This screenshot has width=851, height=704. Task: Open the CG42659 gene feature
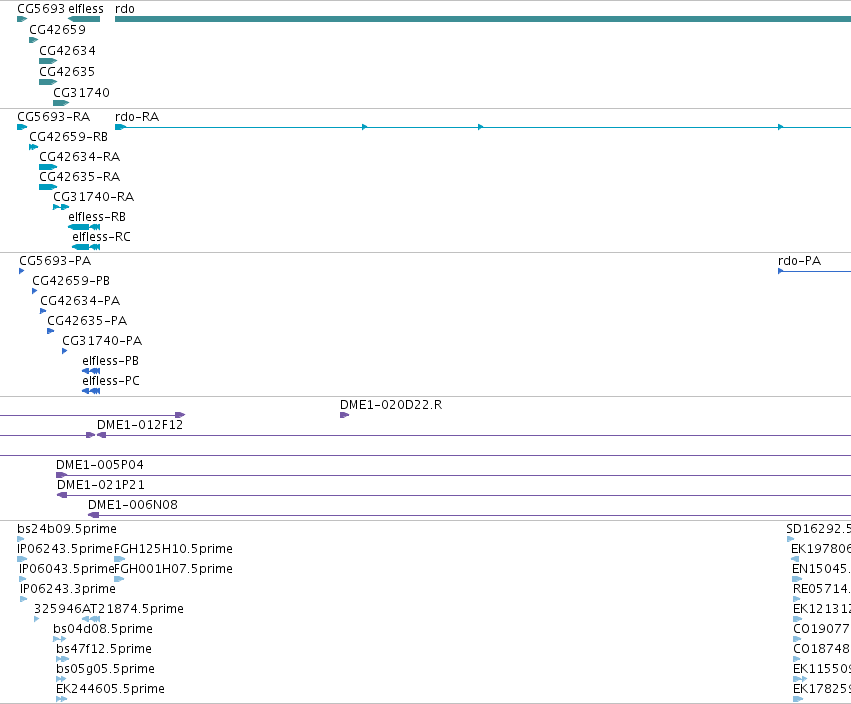(x=34, y=40)
